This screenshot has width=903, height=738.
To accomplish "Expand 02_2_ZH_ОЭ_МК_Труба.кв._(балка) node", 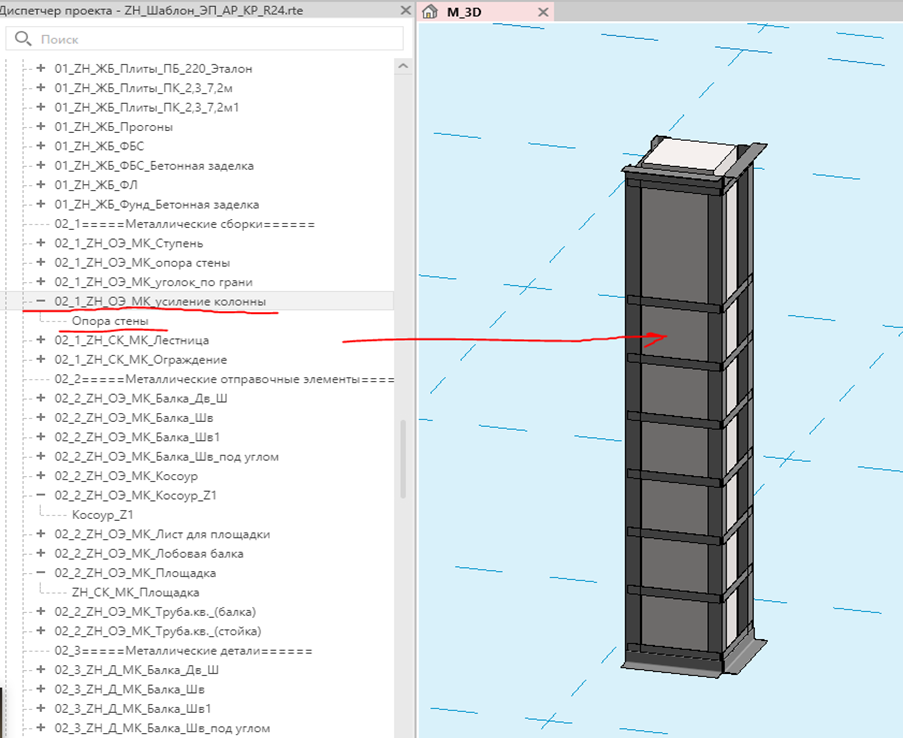I will tap(41, 611).
